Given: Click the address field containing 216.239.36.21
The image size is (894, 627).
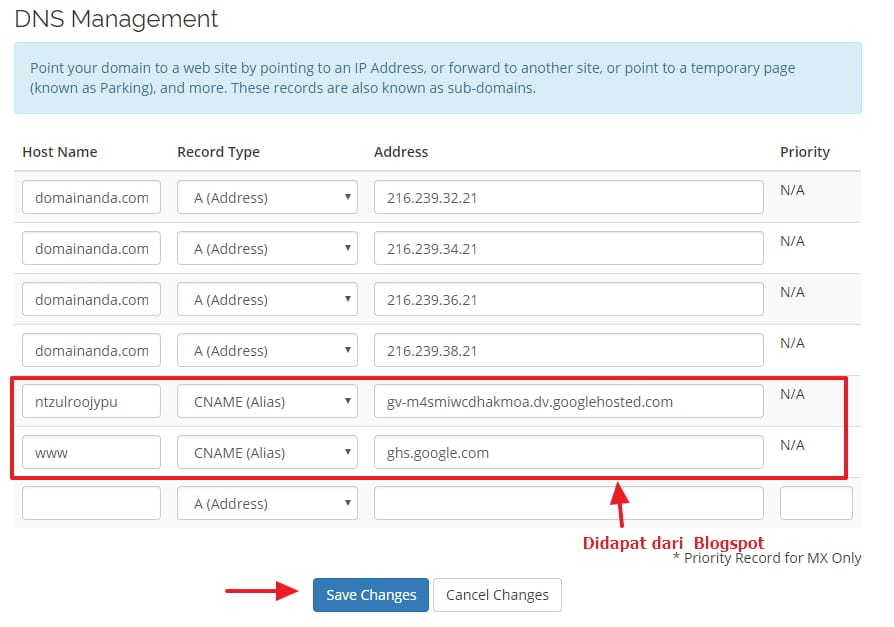Looking at the screenshot, I should tap(568, 300).
